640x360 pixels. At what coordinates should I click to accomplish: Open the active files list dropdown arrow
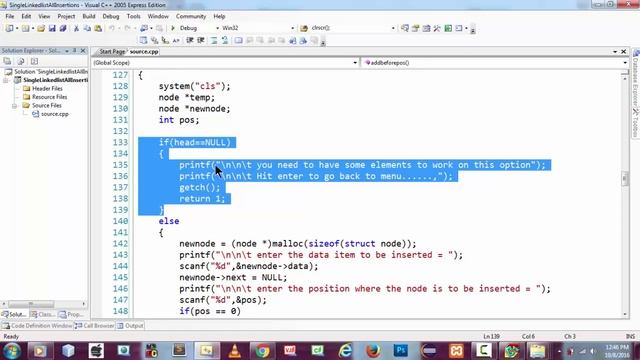615,52
